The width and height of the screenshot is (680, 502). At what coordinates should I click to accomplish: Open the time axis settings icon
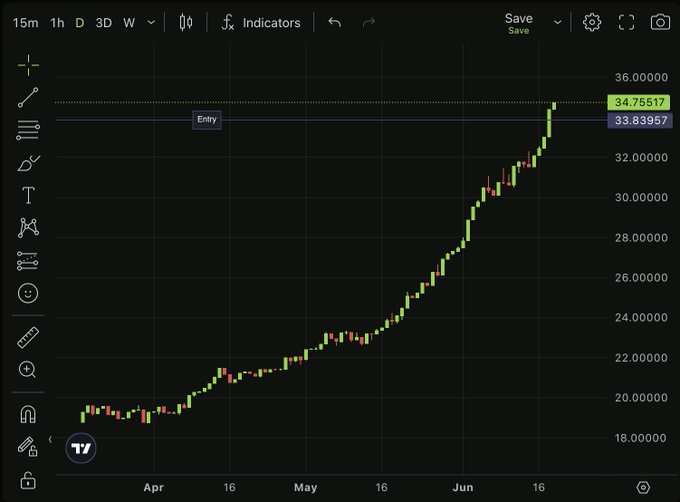[x=643, y=487]
